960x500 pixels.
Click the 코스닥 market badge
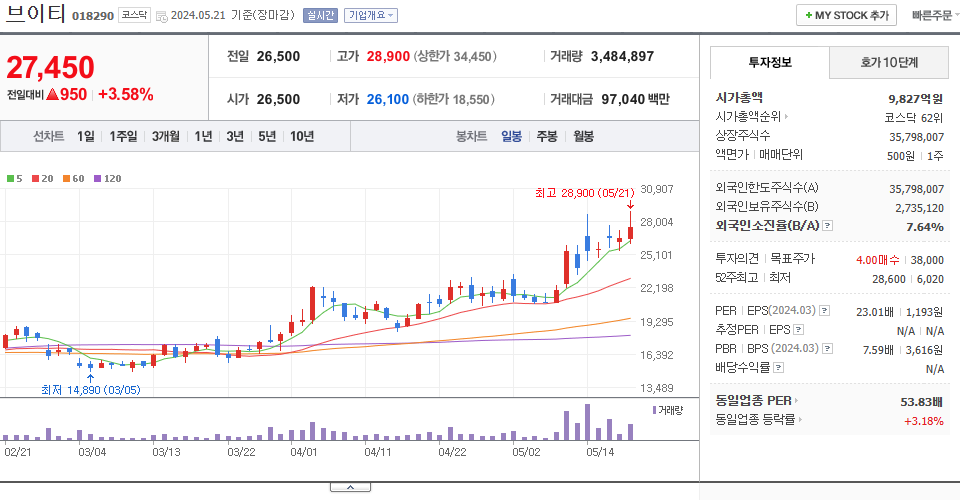pyautogui.click(x=134, y=15)
